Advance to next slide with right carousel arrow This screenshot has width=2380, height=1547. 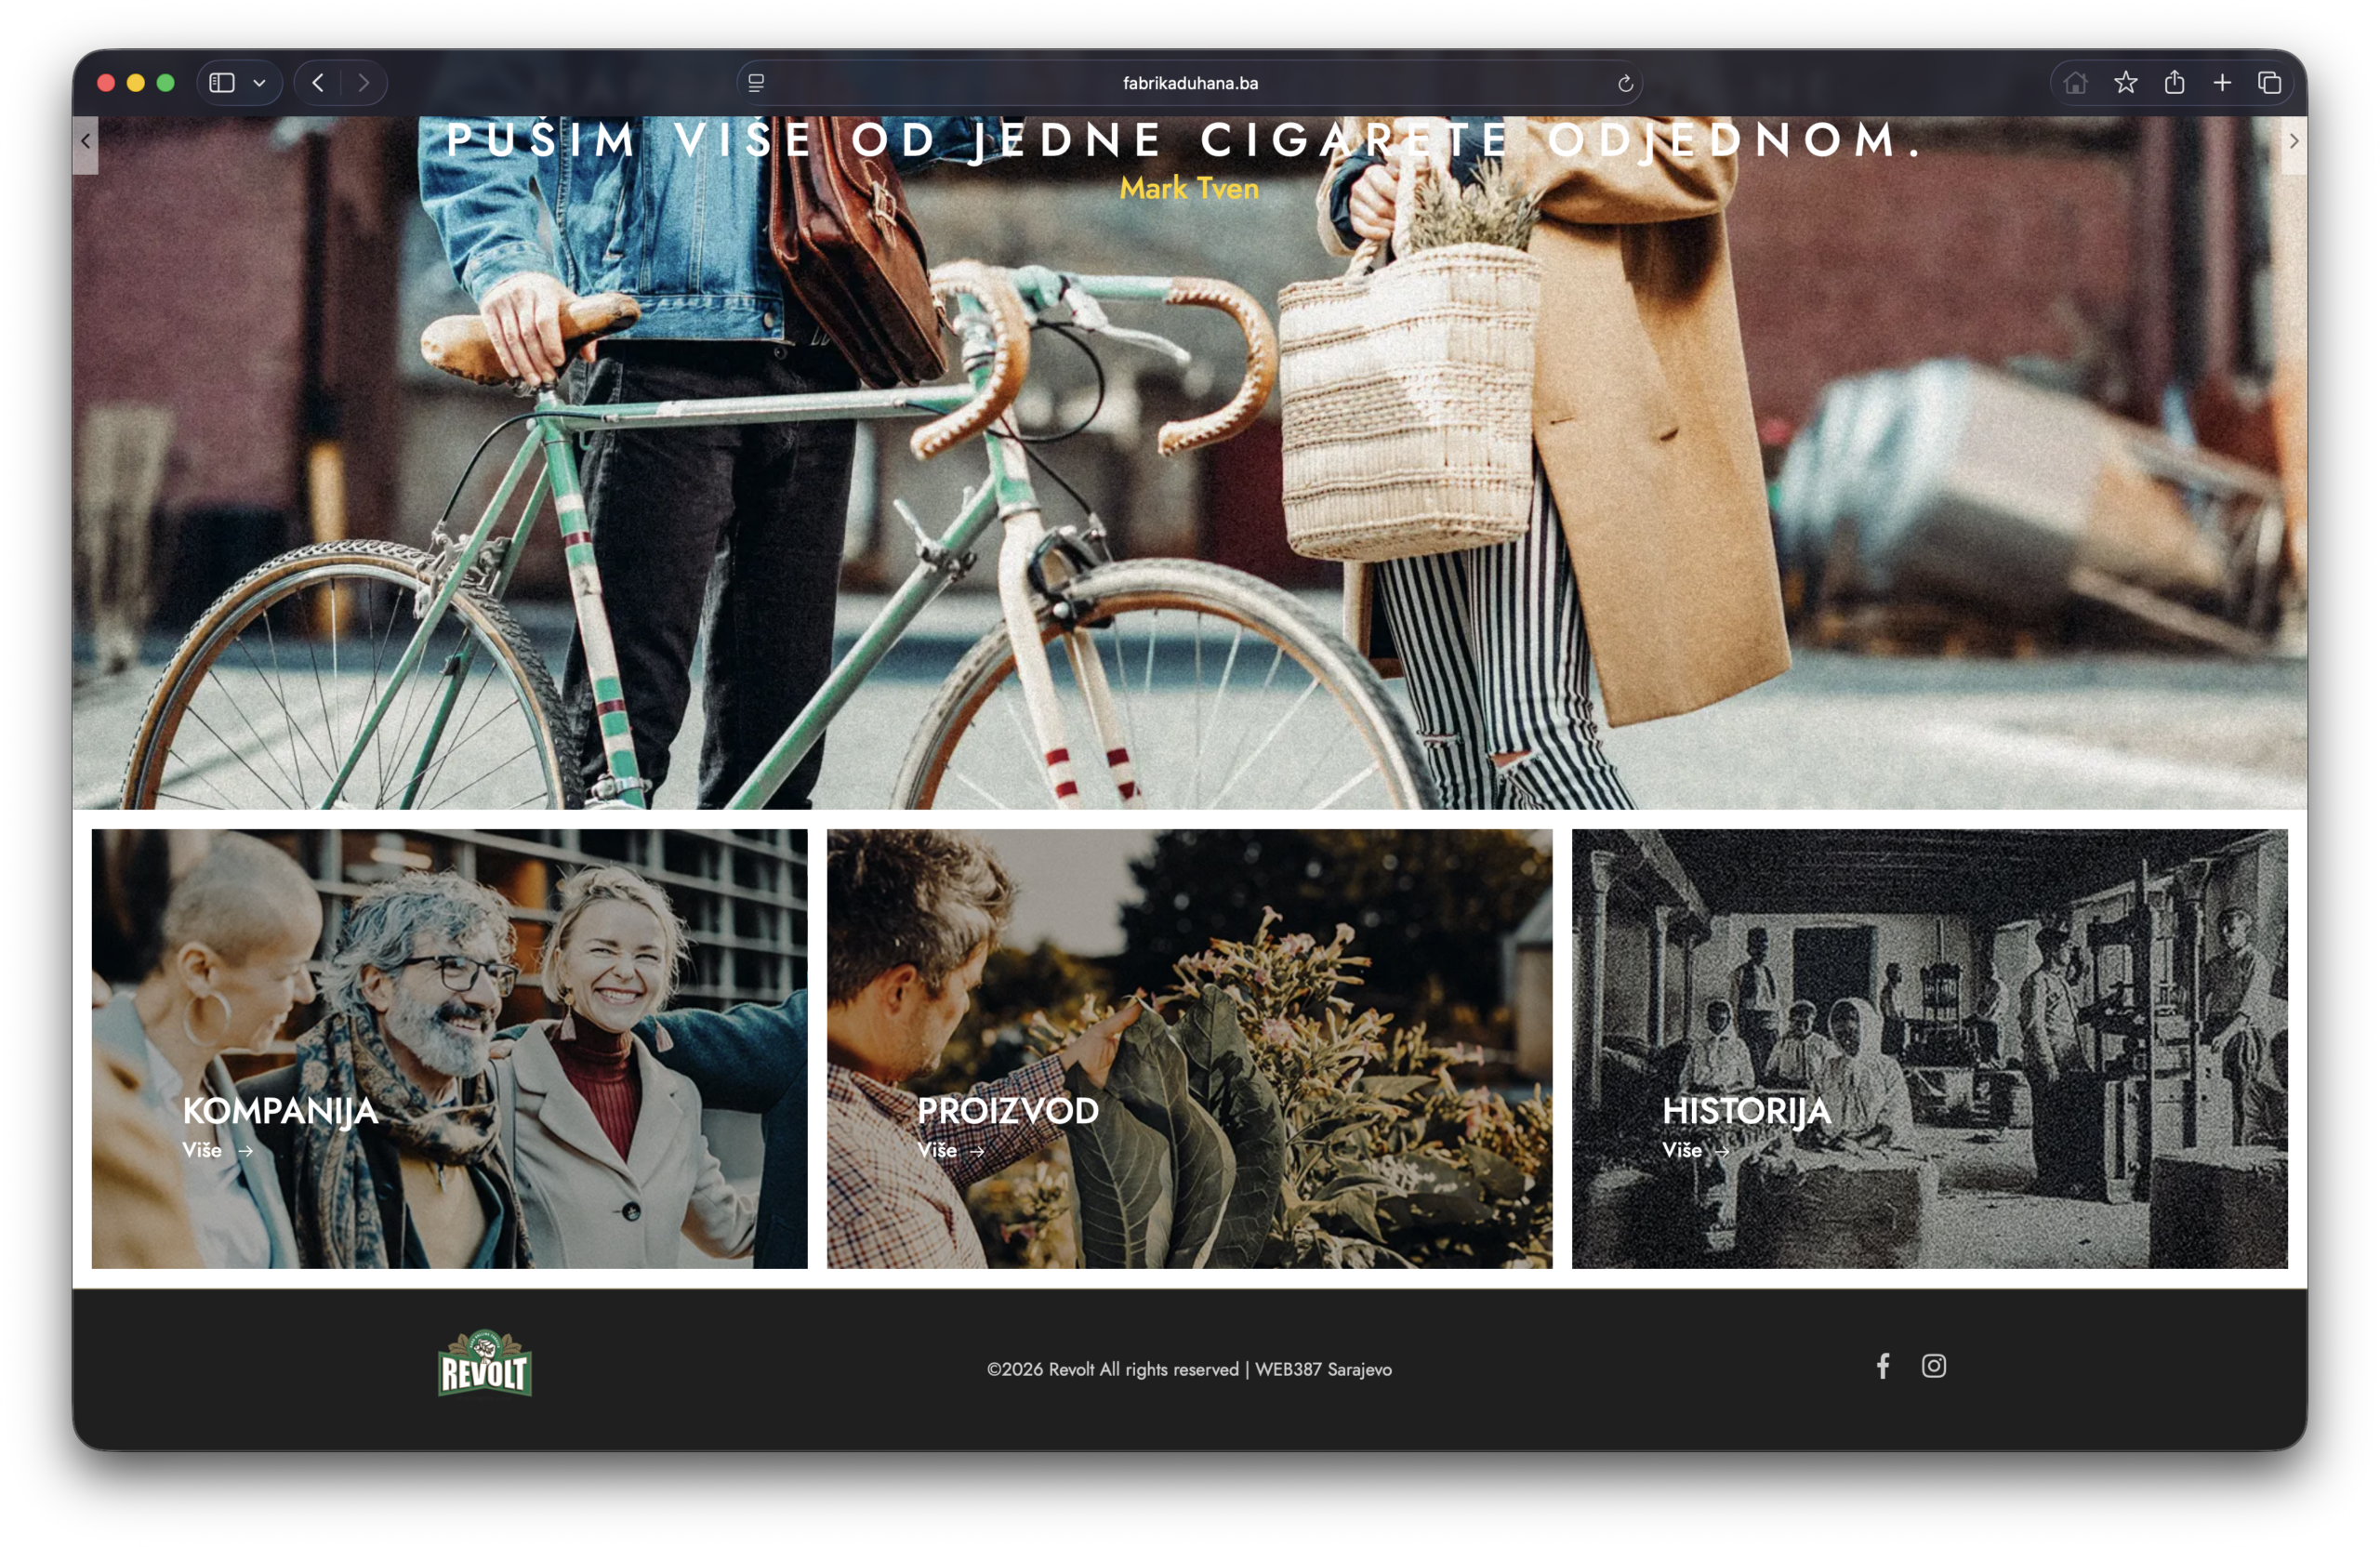tap(2293, 142)
